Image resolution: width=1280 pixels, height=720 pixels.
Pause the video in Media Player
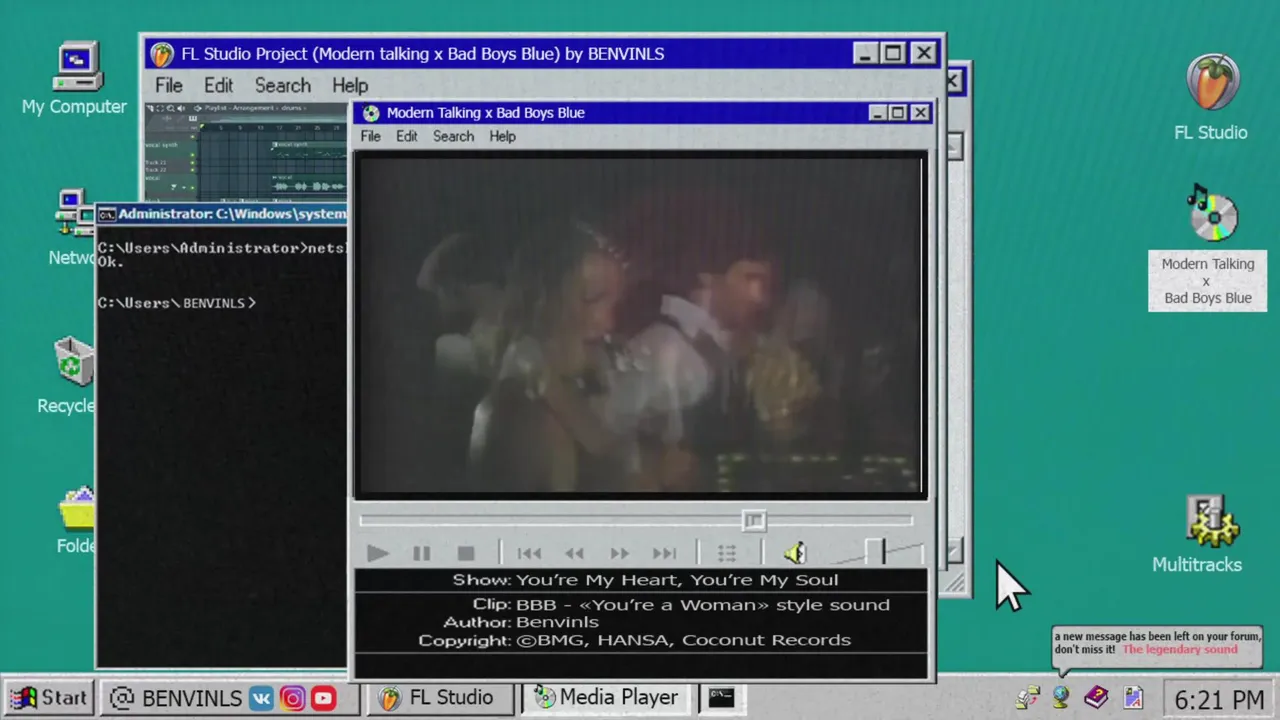(421, 553)
